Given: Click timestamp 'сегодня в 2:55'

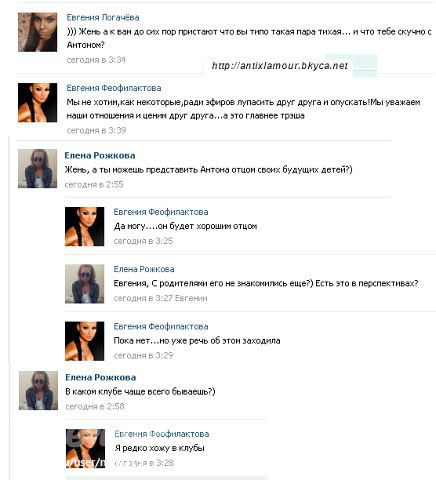Looking at the screenshot, I should click(94, 184).
